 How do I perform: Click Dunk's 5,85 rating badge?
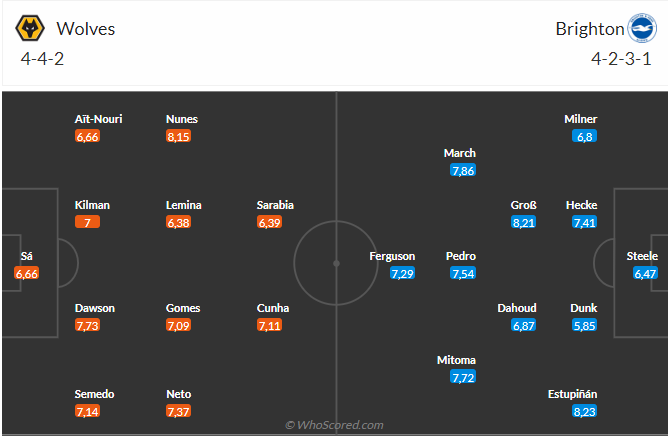coord(584,325)
